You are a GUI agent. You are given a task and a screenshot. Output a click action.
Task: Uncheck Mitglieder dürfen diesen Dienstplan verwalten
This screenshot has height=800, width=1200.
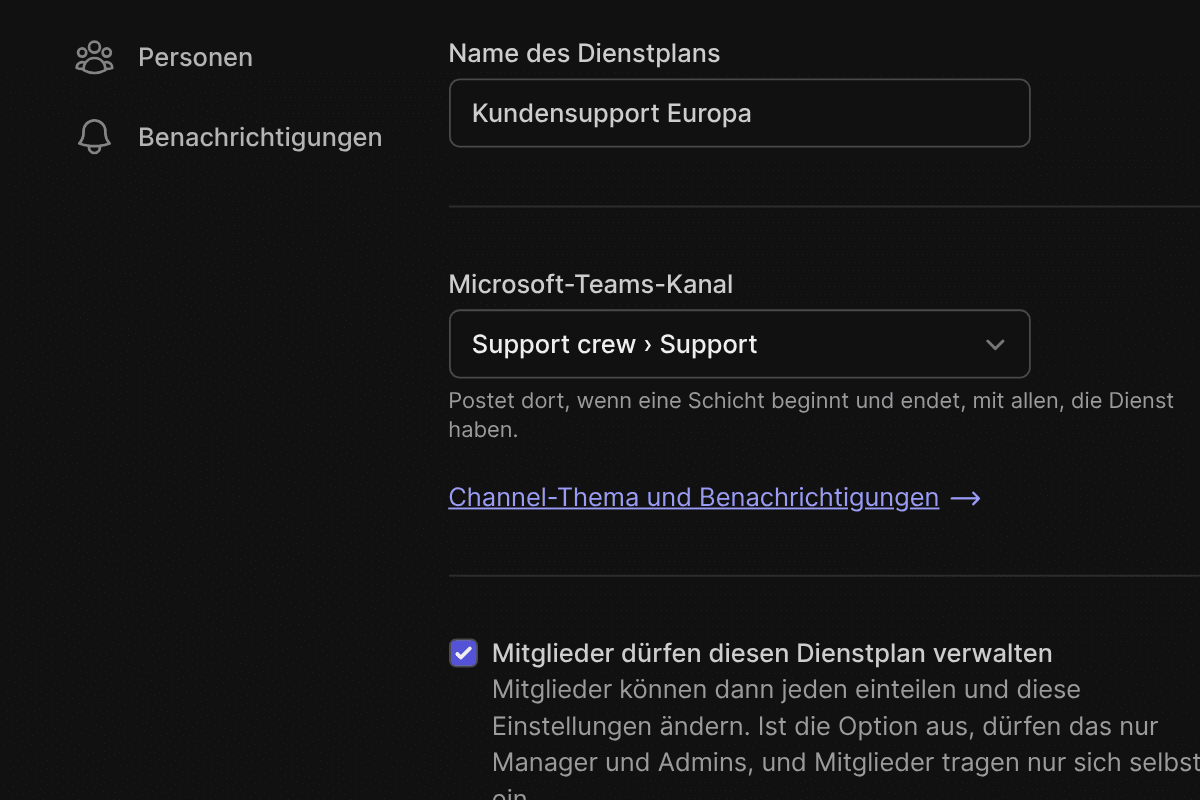[463, 653]
